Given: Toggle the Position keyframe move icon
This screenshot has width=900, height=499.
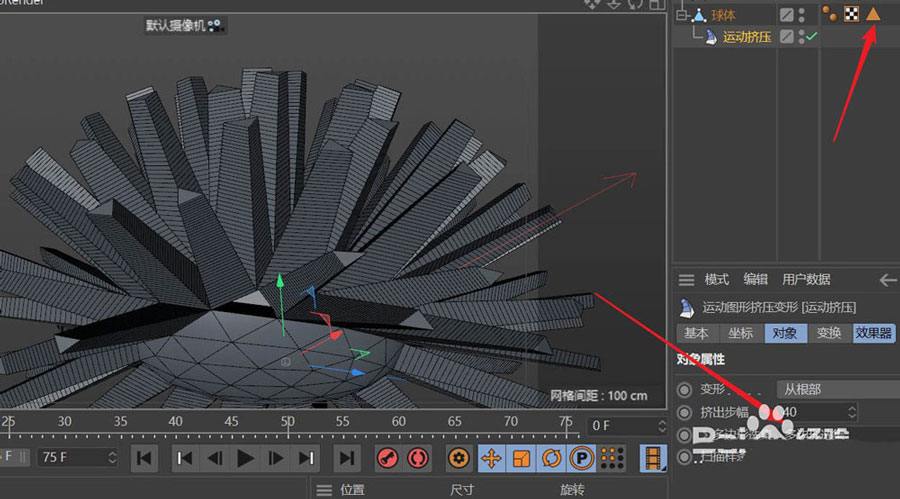Looking at the screenshot, I should click(491, 458).
